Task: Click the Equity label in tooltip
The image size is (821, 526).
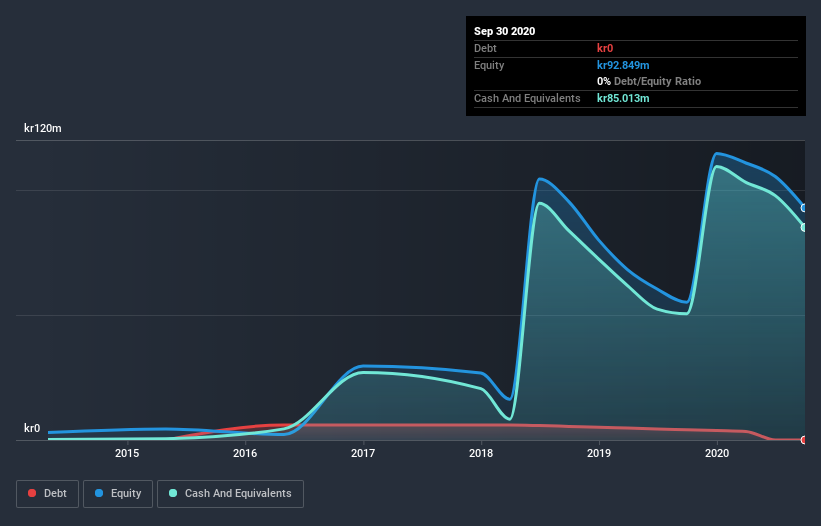Action: coord(489,65)
